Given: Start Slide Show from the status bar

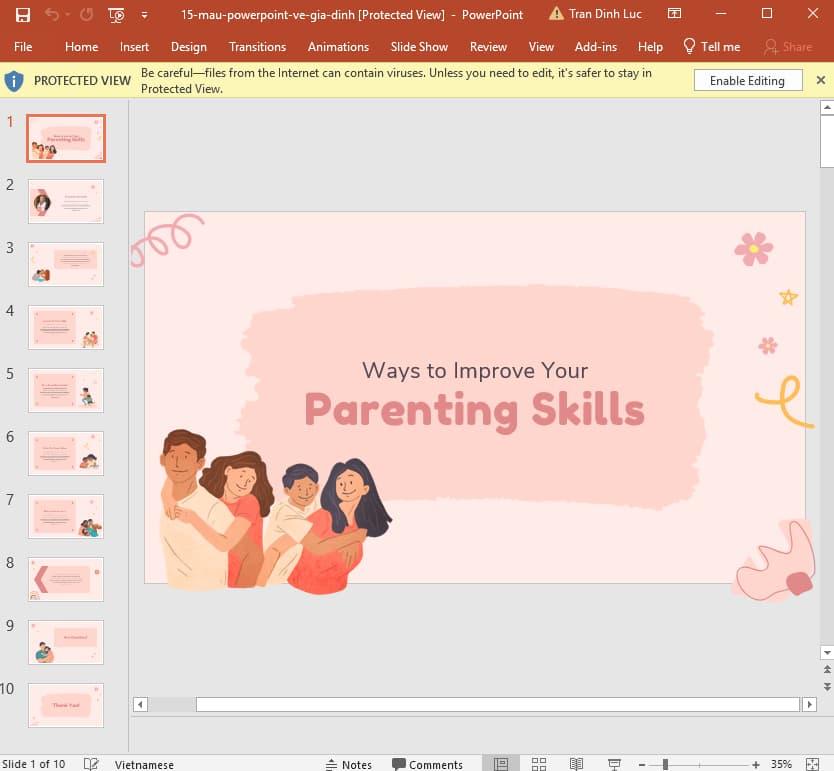Looking at the screenshot, I should [614, 764].
